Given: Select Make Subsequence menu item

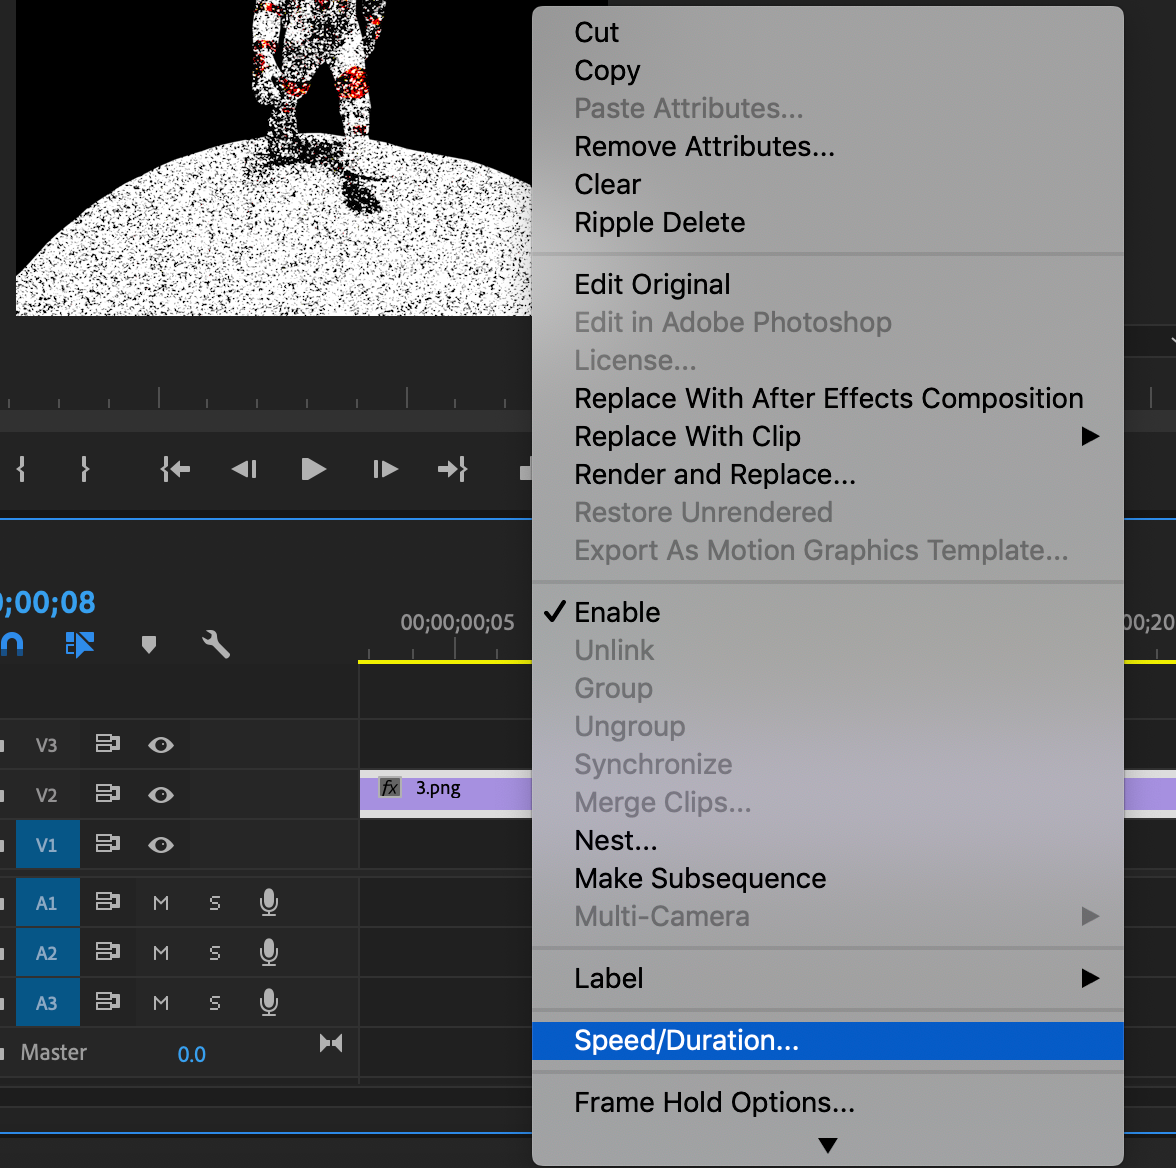Looking at the screenshot, I should [x=827, y=878].
